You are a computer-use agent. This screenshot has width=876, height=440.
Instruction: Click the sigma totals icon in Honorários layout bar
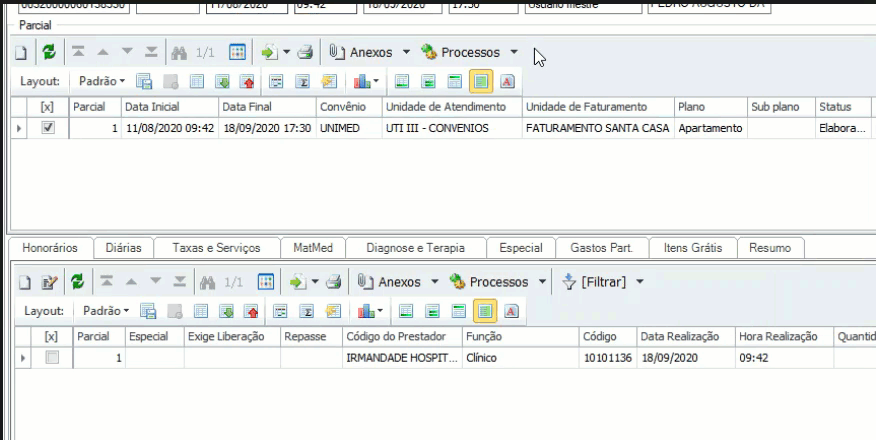click(306, 311)
